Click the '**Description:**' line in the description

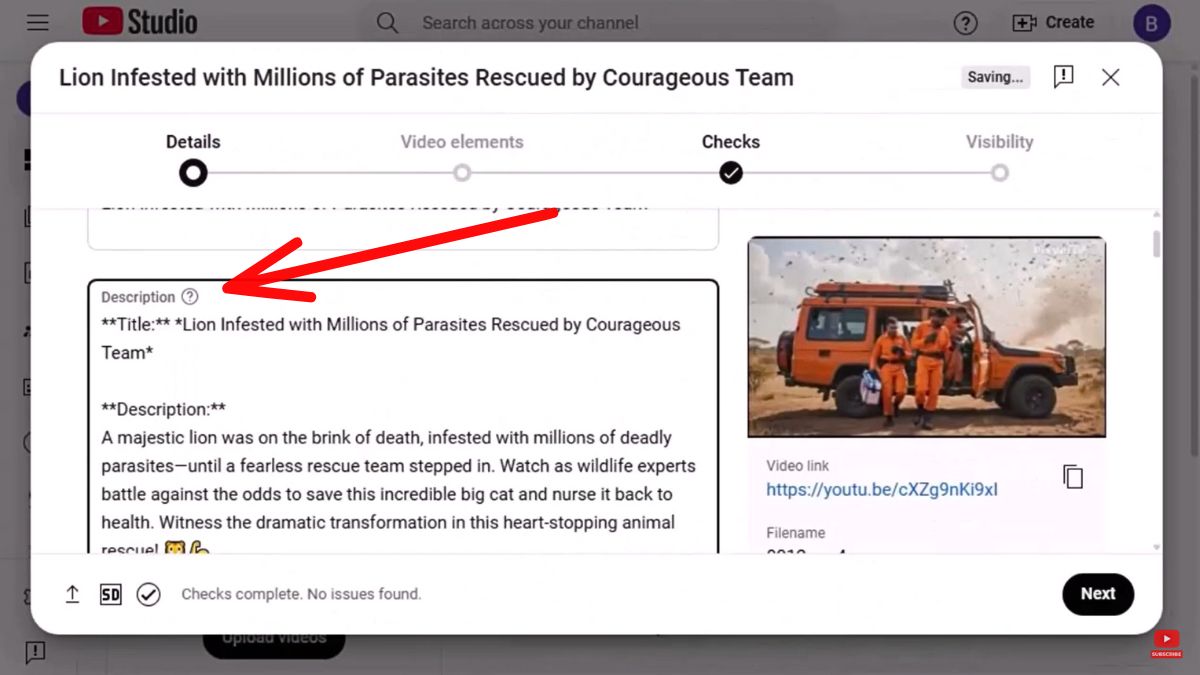coord(164,409)
